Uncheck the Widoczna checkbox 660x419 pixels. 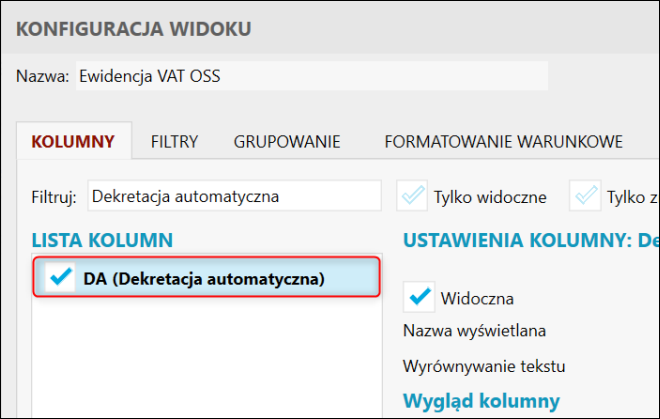420,297
